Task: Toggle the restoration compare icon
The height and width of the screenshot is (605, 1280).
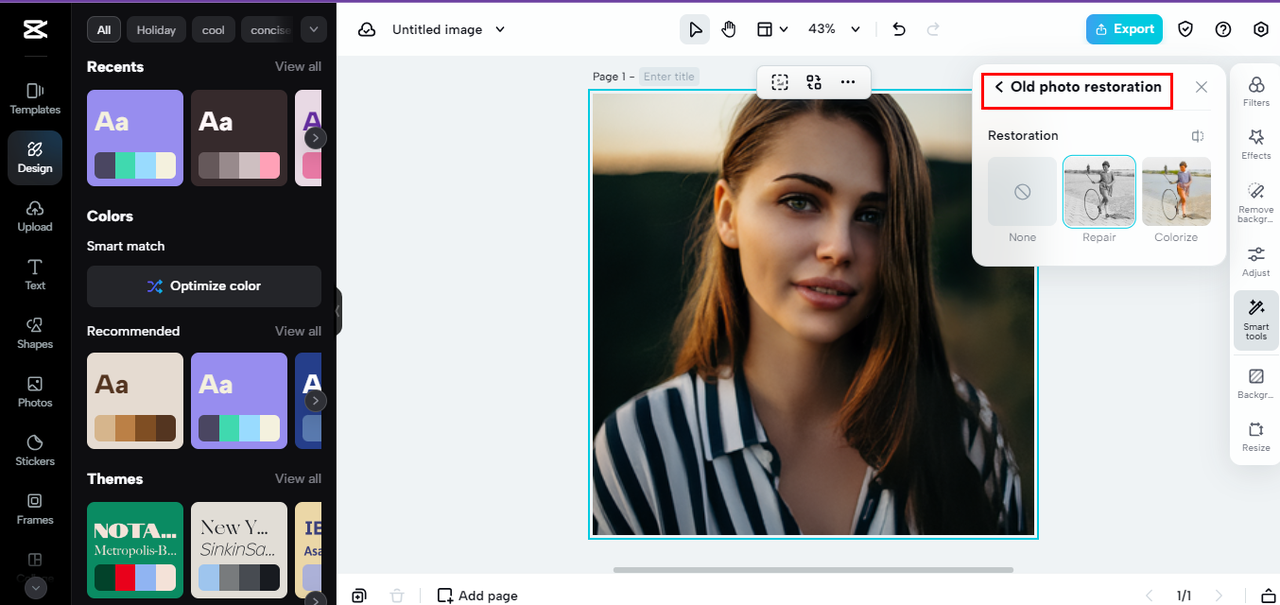Action: click(x=1197, y=136)
